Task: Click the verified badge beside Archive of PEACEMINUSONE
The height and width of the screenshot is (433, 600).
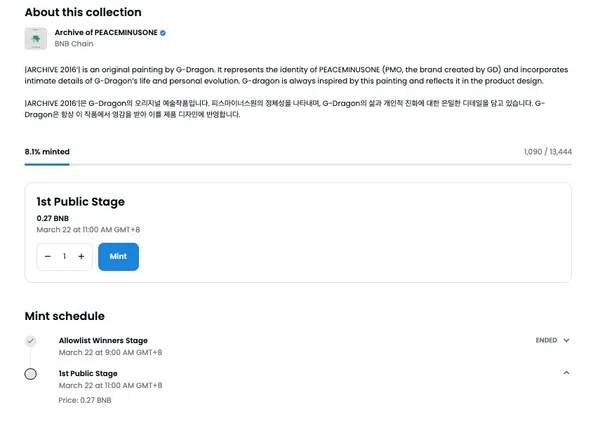Action: [163, 33]
